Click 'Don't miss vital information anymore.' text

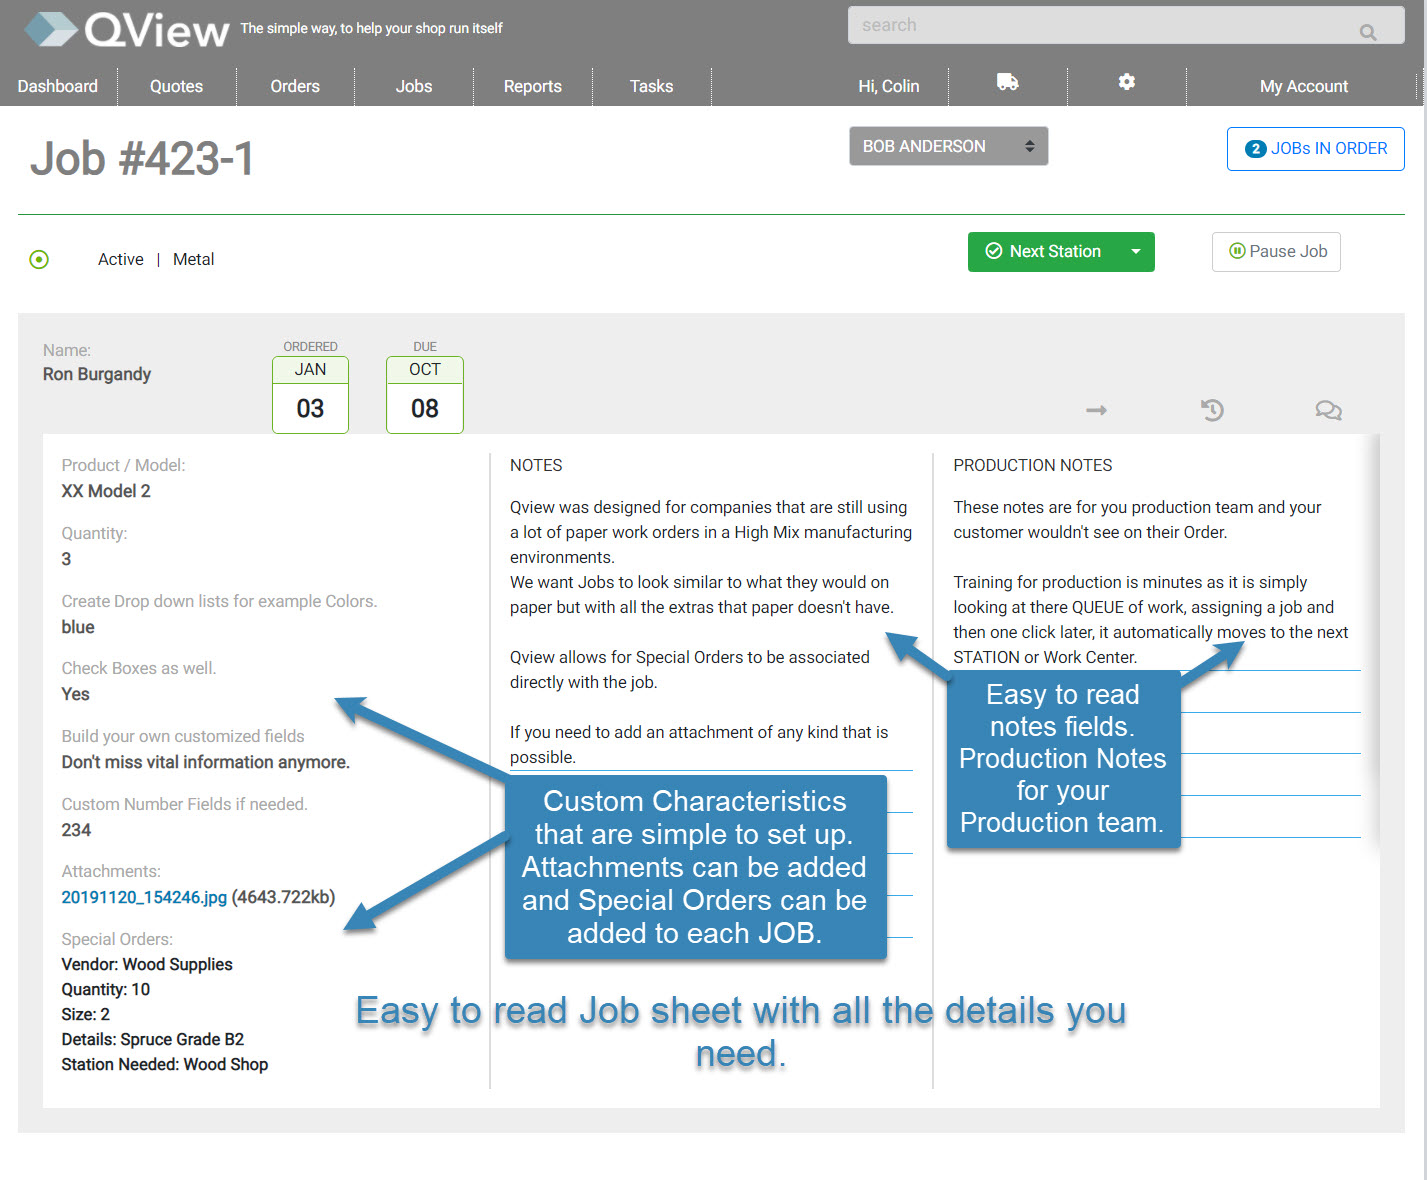click(206, 762)
